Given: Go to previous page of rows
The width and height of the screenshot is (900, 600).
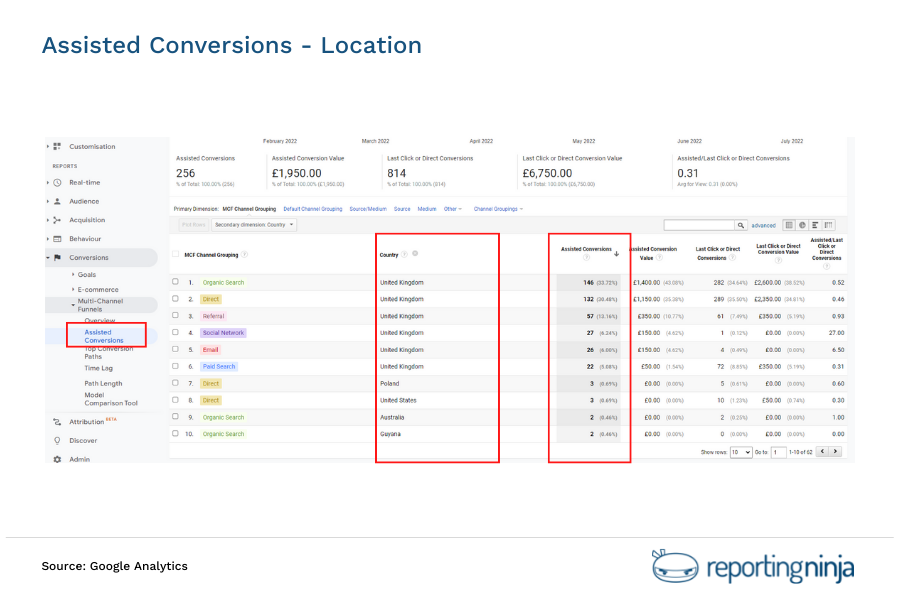Looking at the screenshot, I should (823, 451).
